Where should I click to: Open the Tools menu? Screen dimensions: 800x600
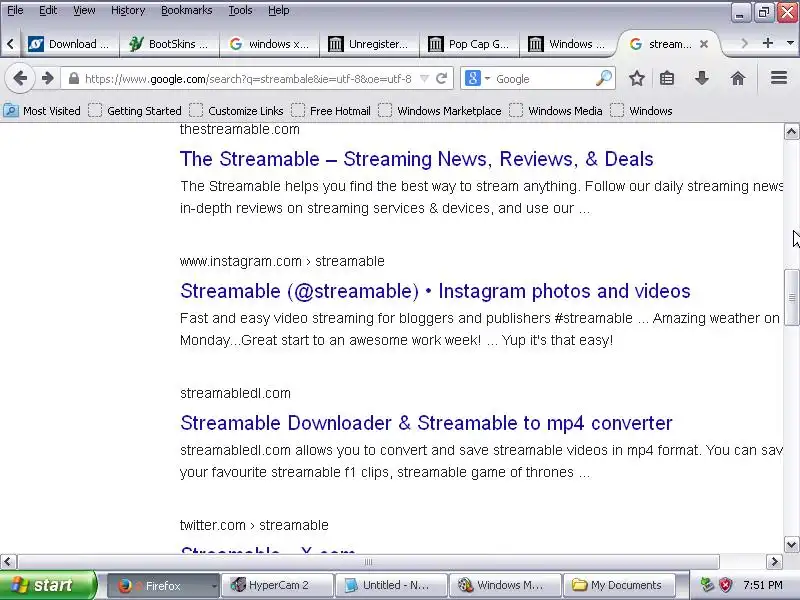(240, 10)
